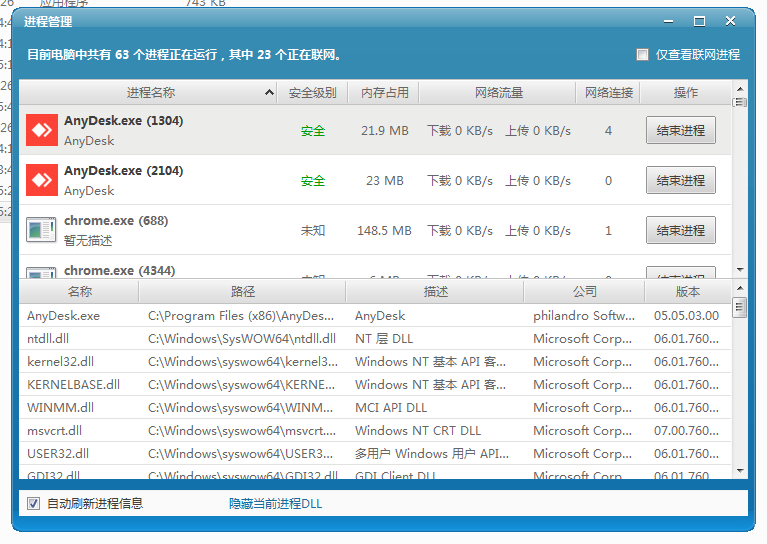Click company philandro Softw... cell
The image size is (767, 544).
pyautogui.click(x=584, y=316)
